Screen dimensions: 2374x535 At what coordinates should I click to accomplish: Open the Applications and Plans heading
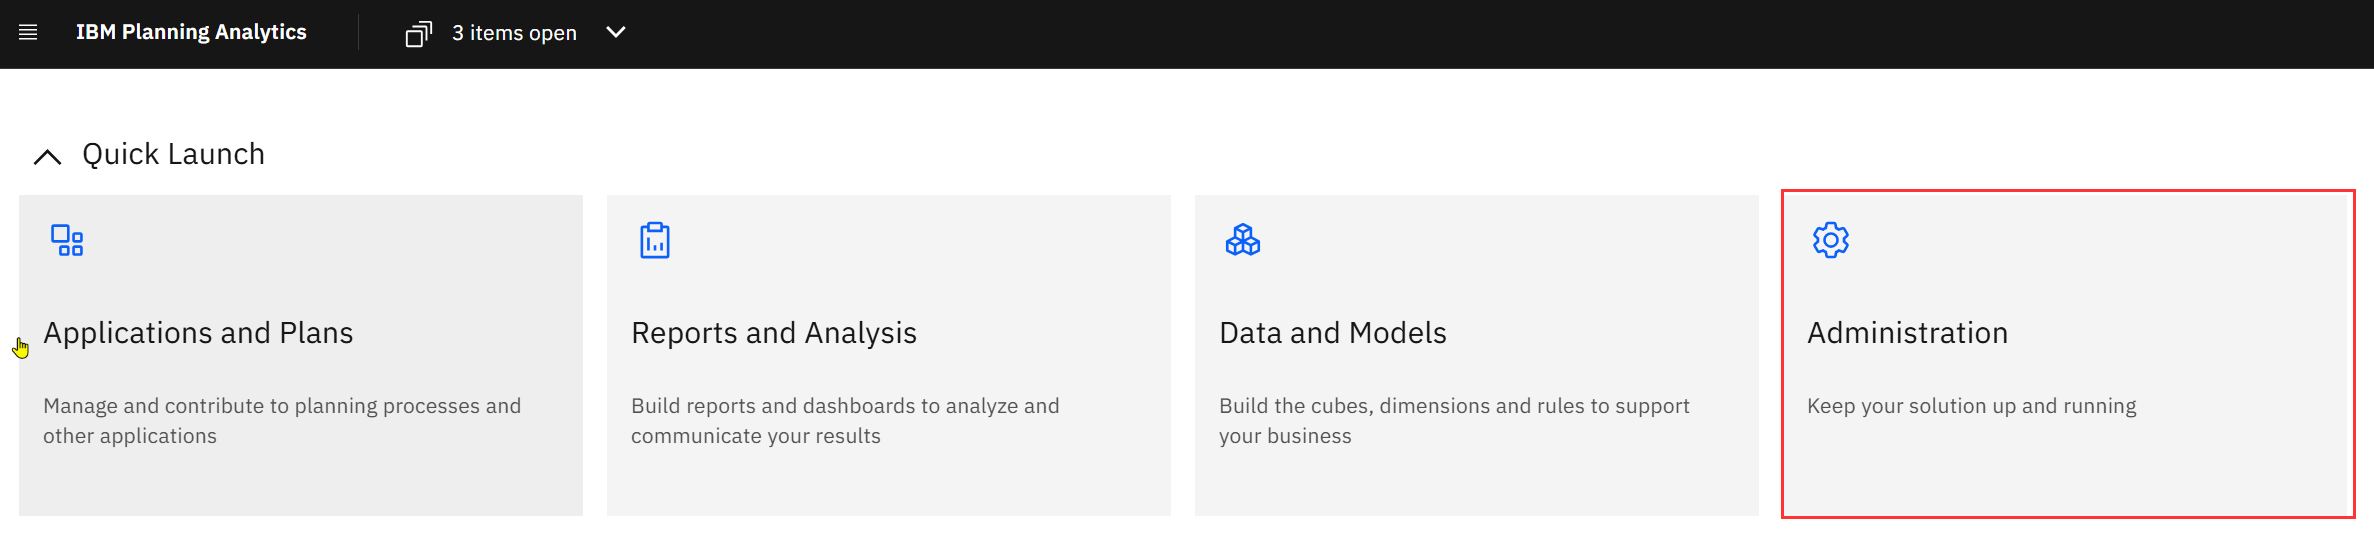[198, 333]
